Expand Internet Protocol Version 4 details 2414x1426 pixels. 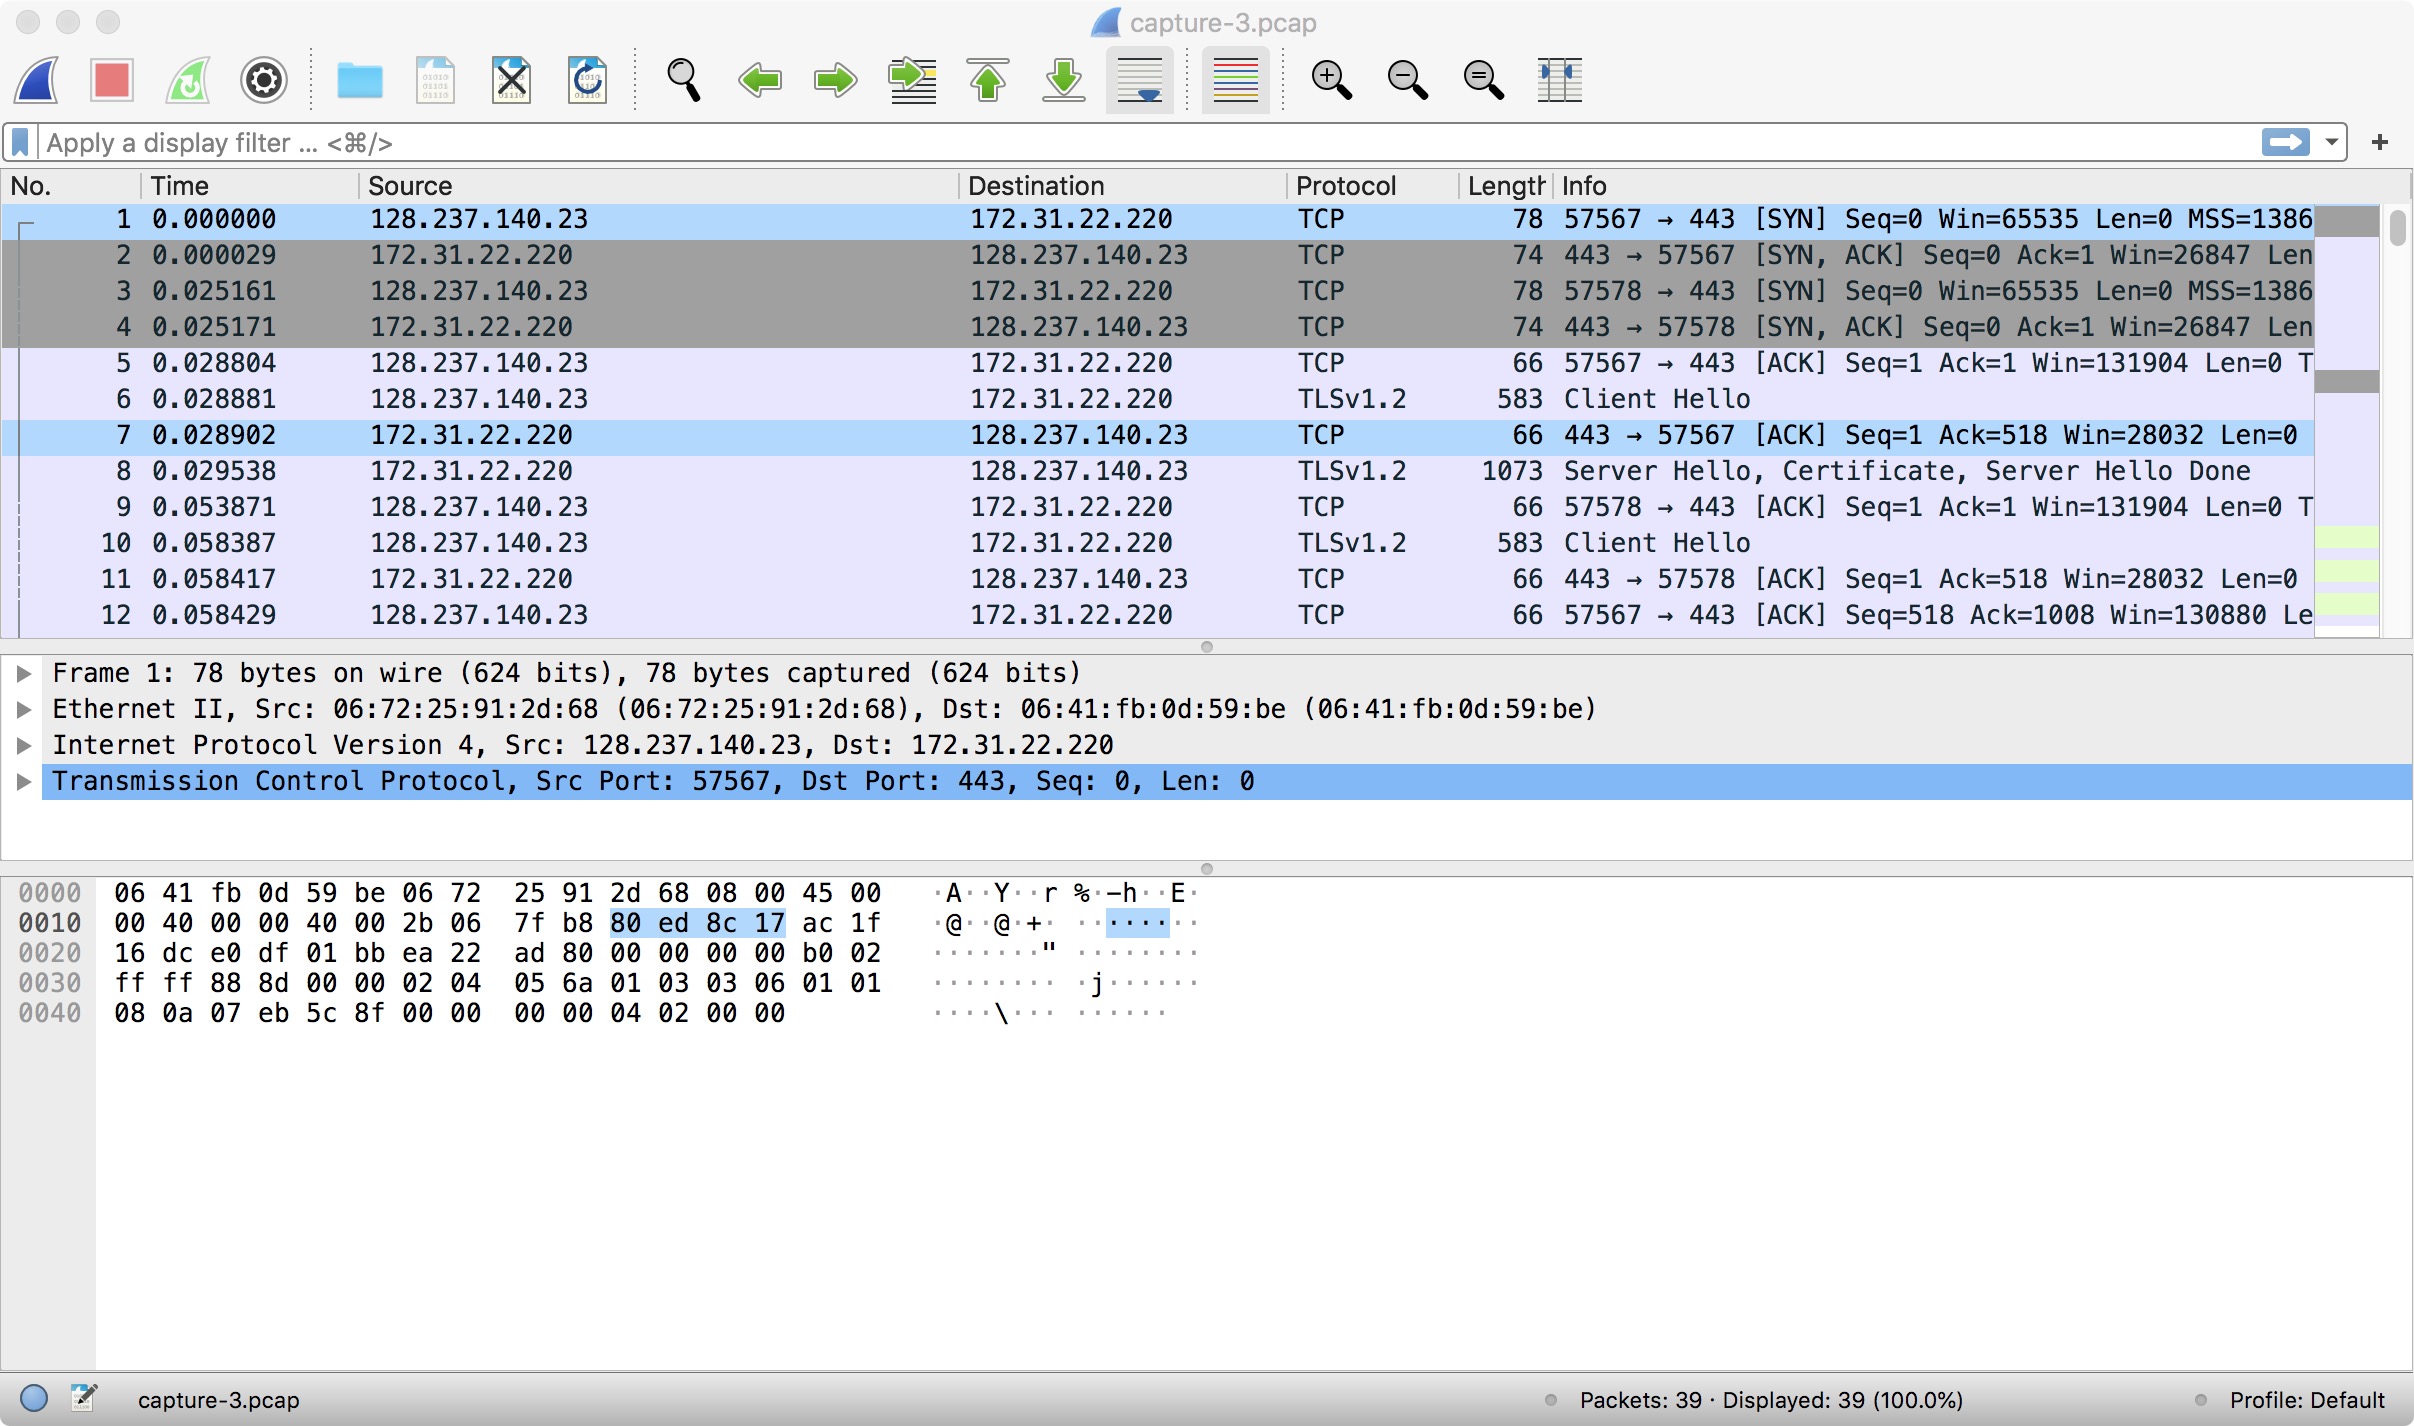(24, 745)
